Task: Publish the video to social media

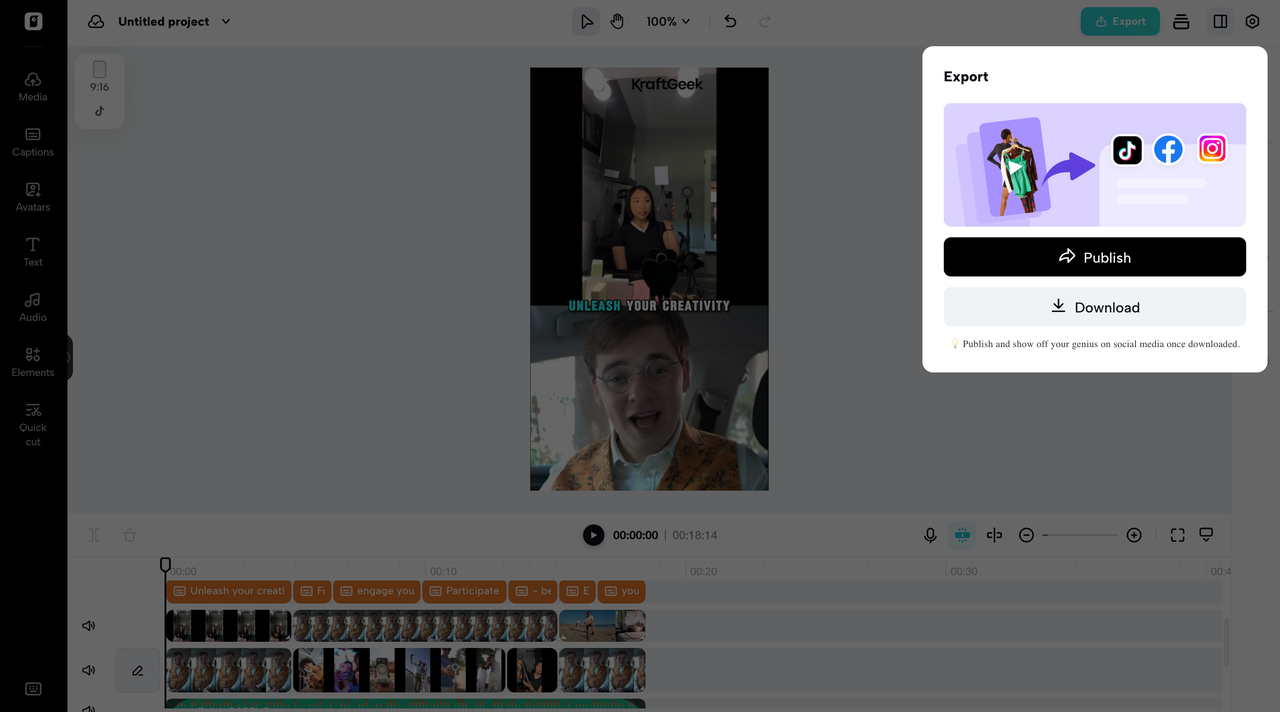Action: pos(1094,257)
